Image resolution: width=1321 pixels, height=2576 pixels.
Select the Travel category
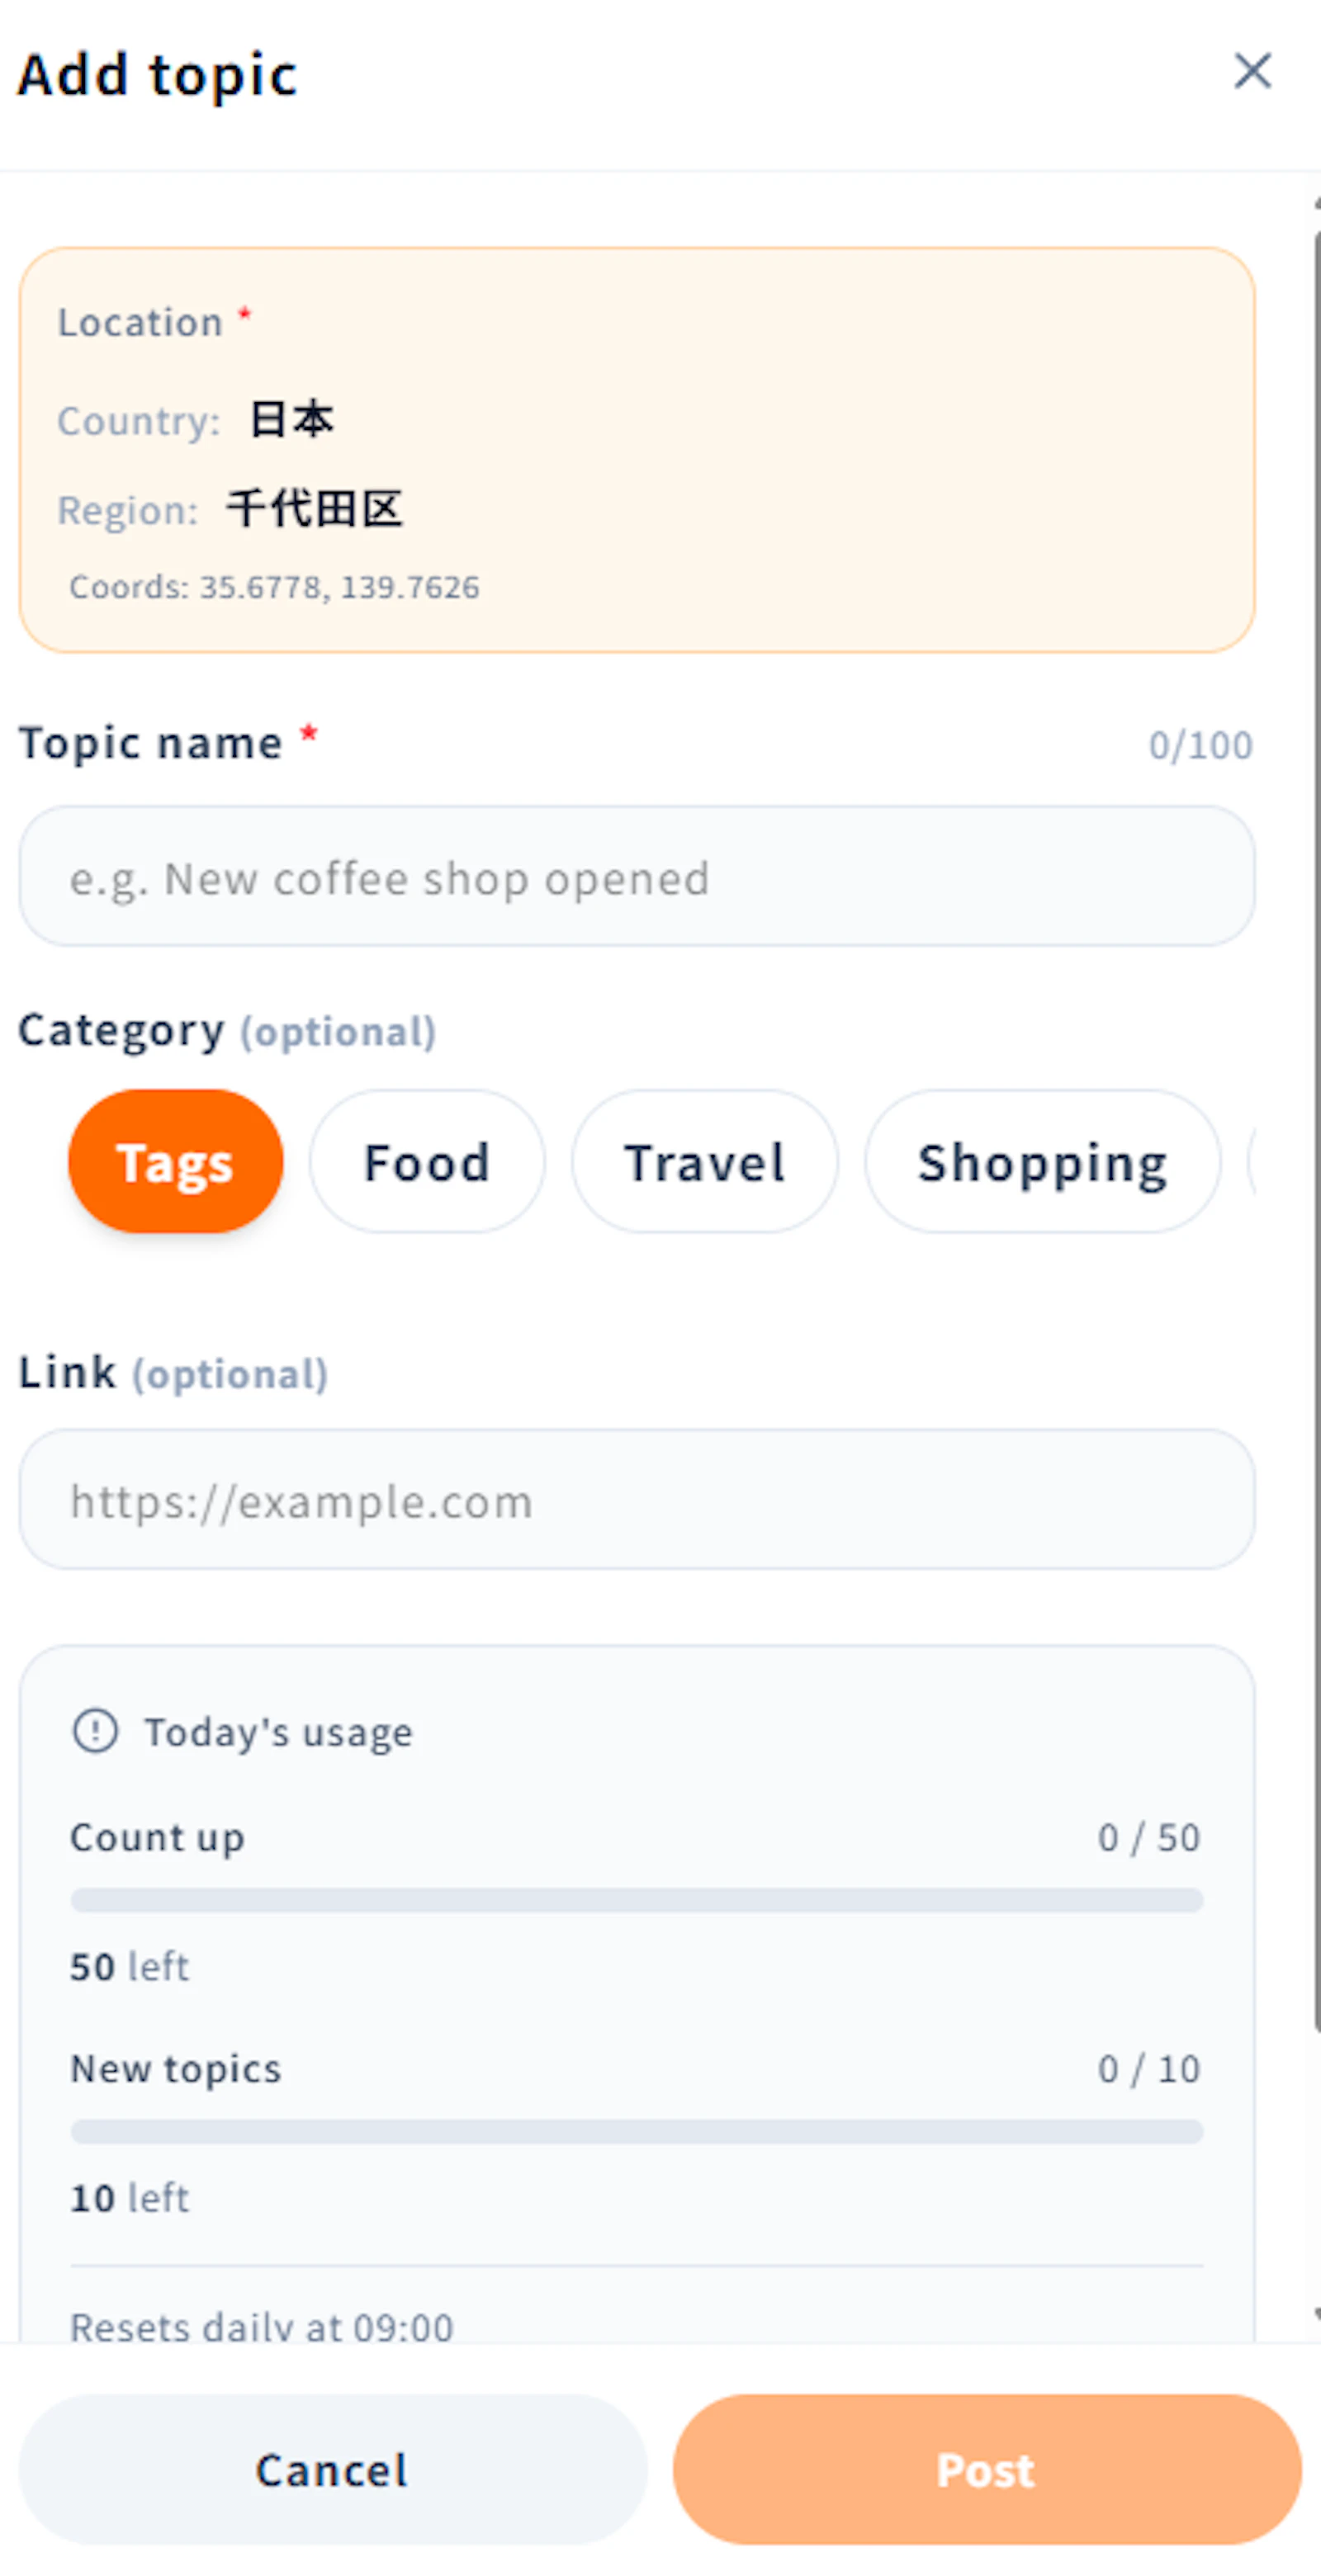704,1161
